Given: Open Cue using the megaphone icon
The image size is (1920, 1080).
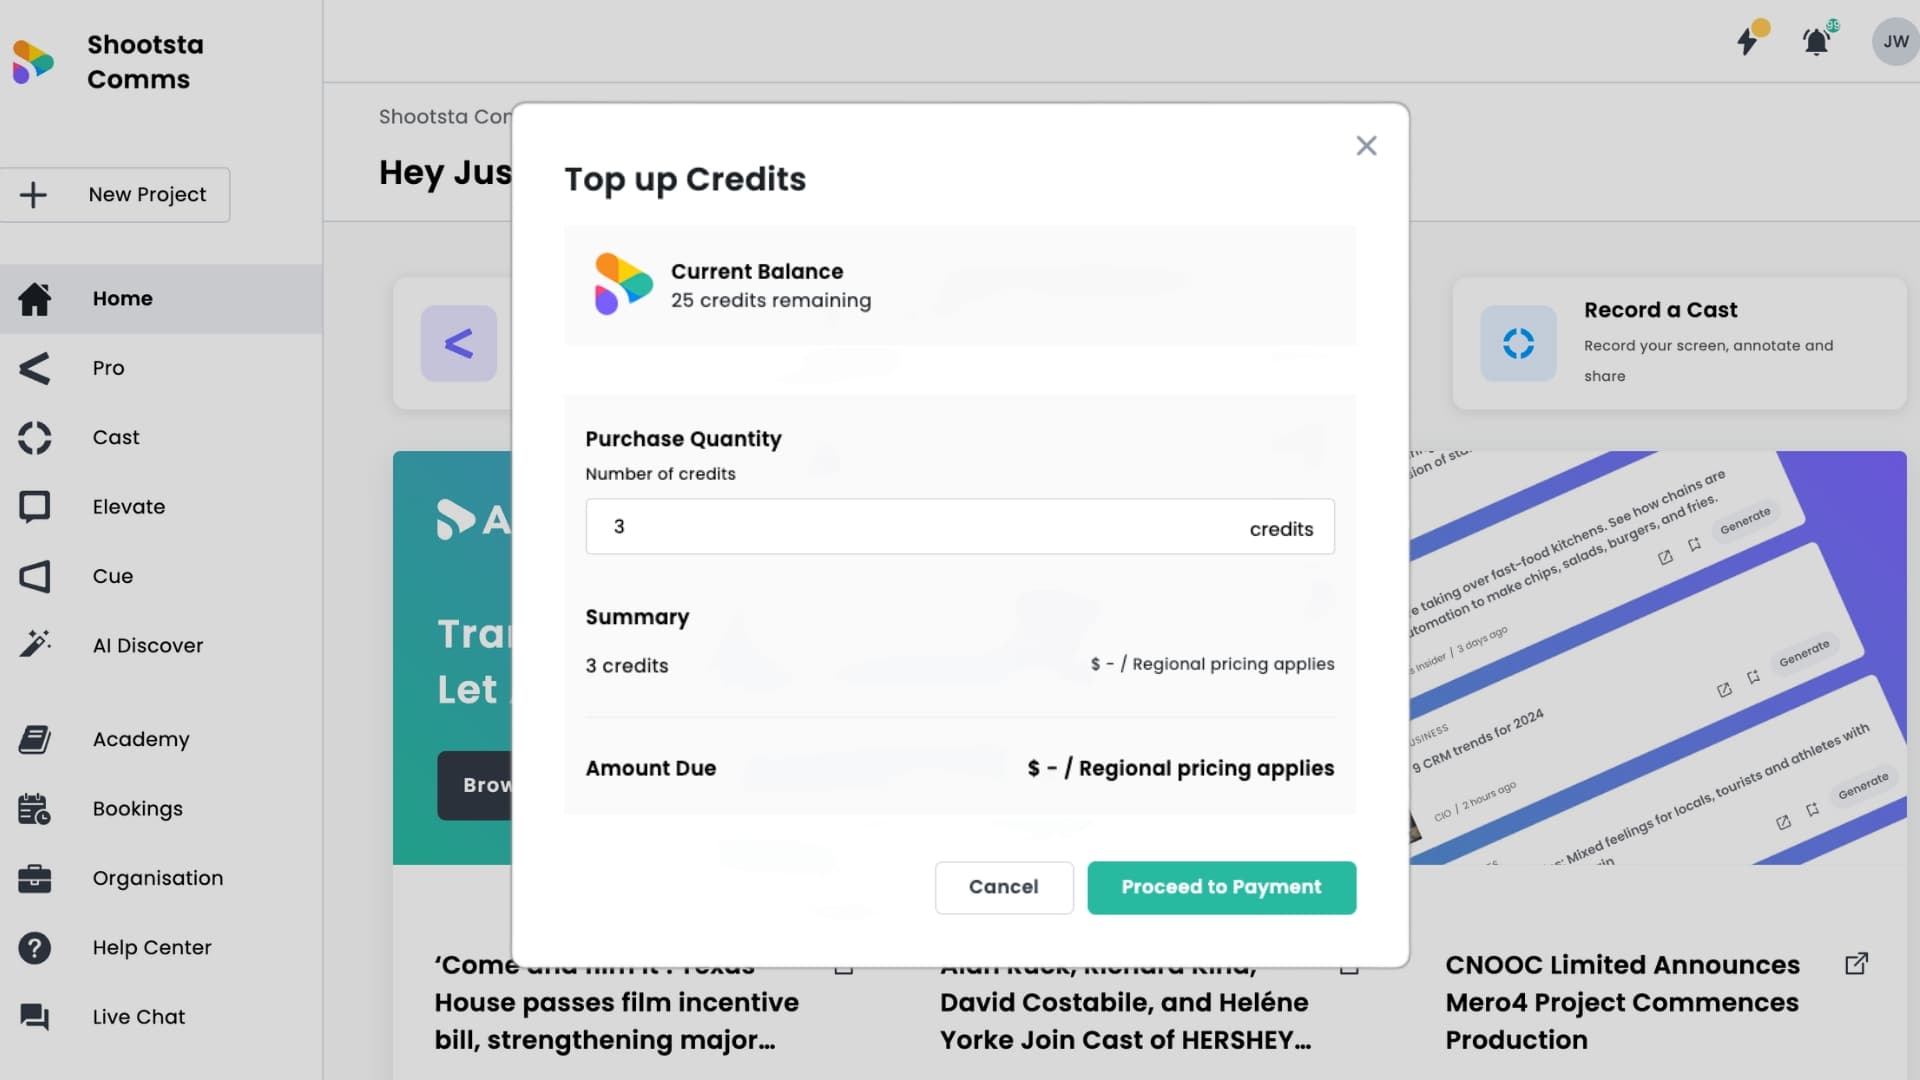Looking at the screenshot, I should tap(35, 576).
